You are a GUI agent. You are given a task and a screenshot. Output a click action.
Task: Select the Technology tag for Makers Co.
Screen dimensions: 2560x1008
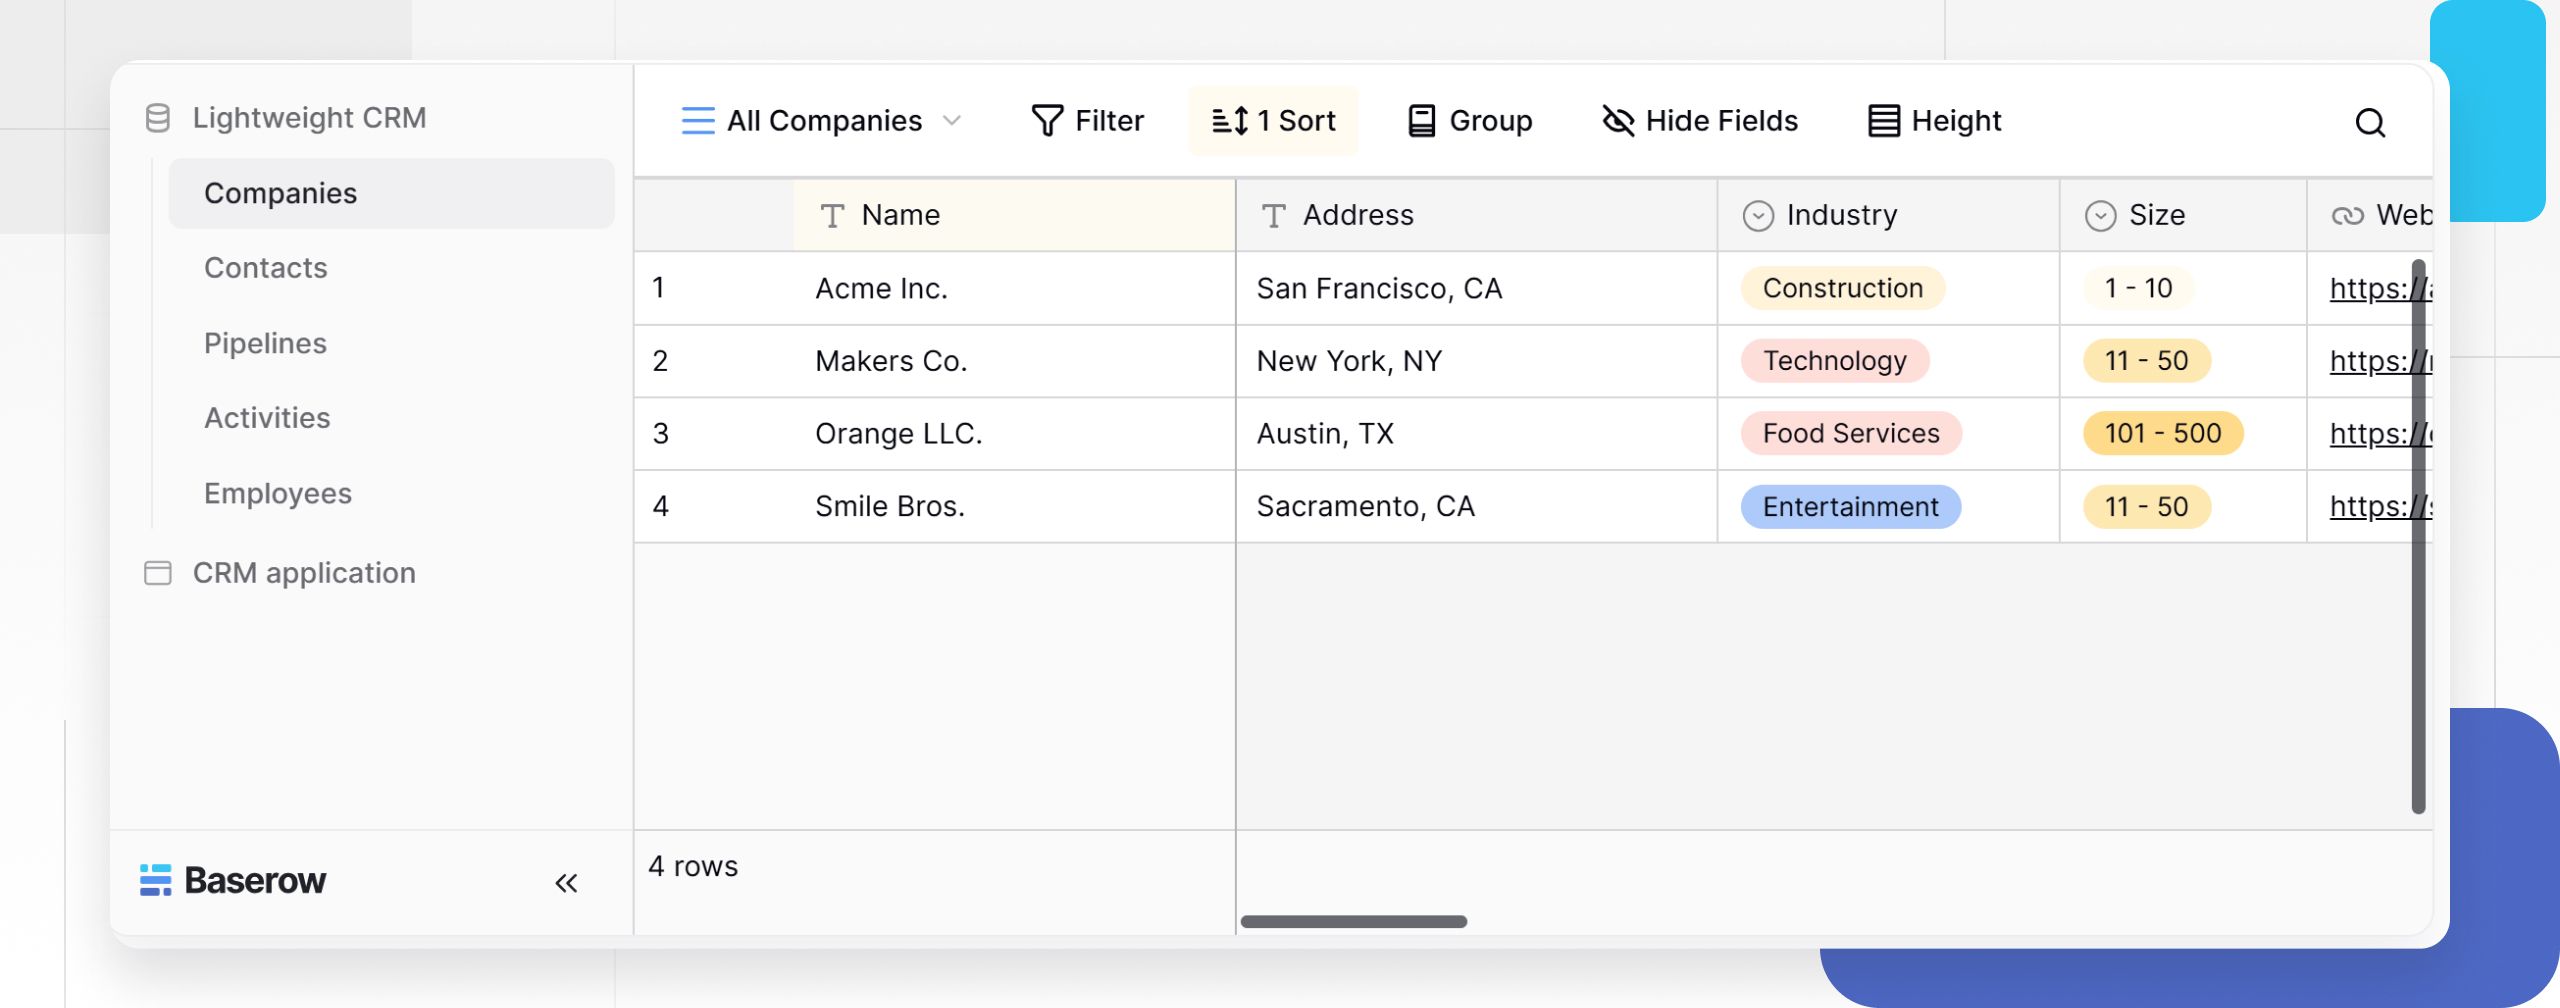[1835, 360]
